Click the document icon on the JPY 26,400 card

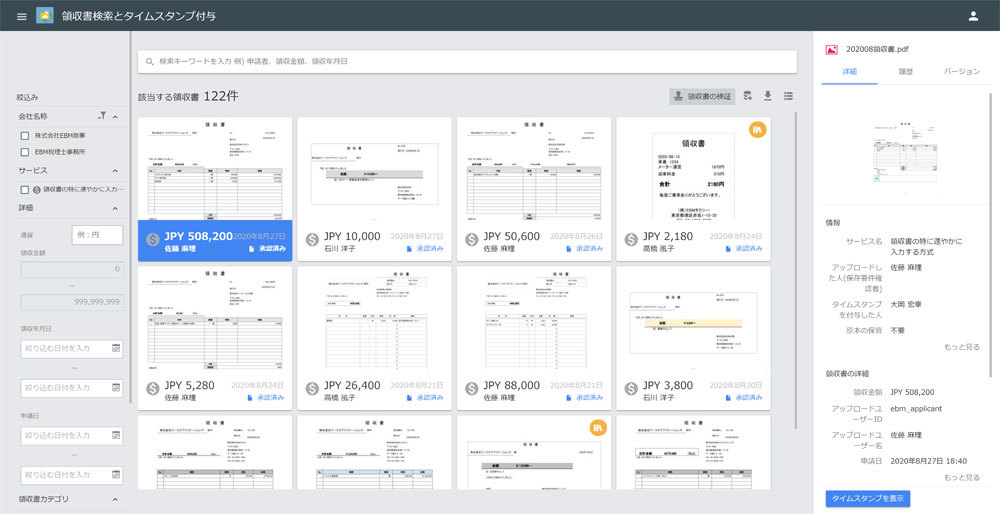click(409, 397)
